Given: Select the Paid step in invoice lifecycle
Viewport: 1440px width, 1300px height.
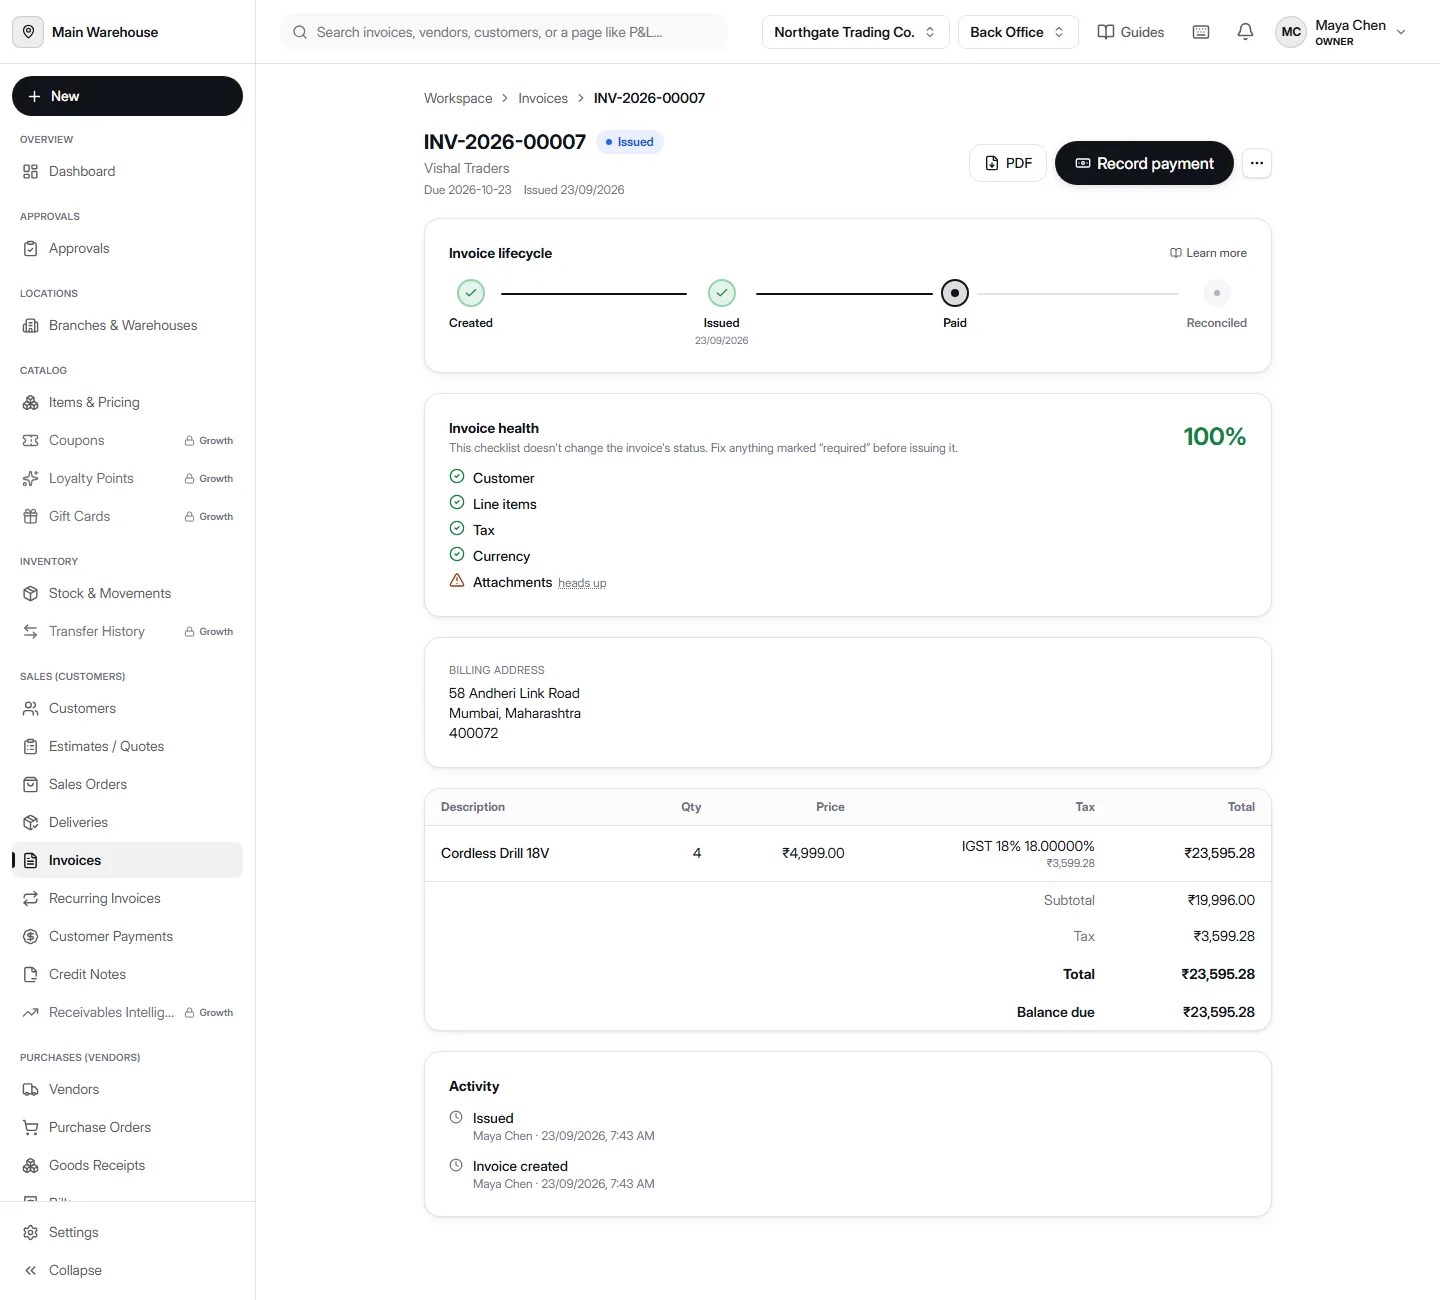Looking at the screenshot, I should click(x=955, y=294).
